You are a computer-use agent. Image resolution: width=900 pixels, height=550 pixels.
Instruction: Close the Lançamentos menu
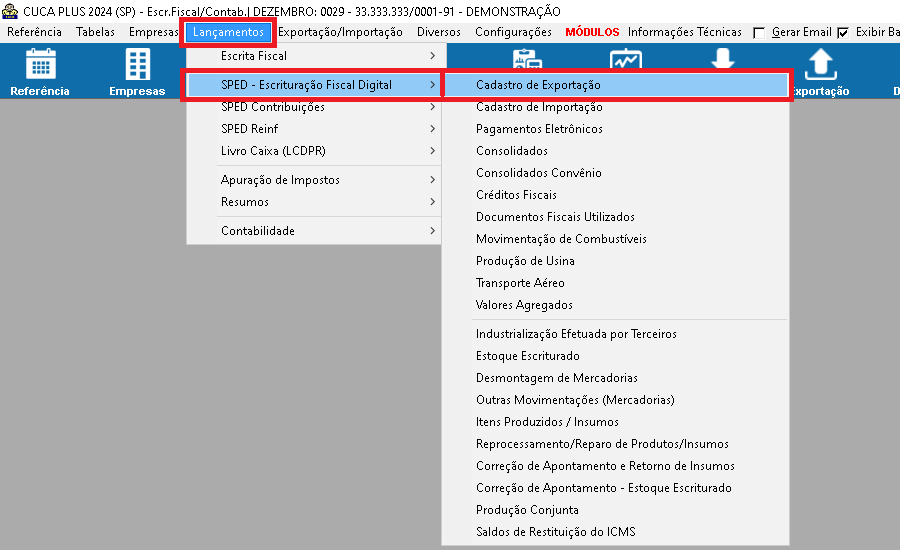point(228,32)
